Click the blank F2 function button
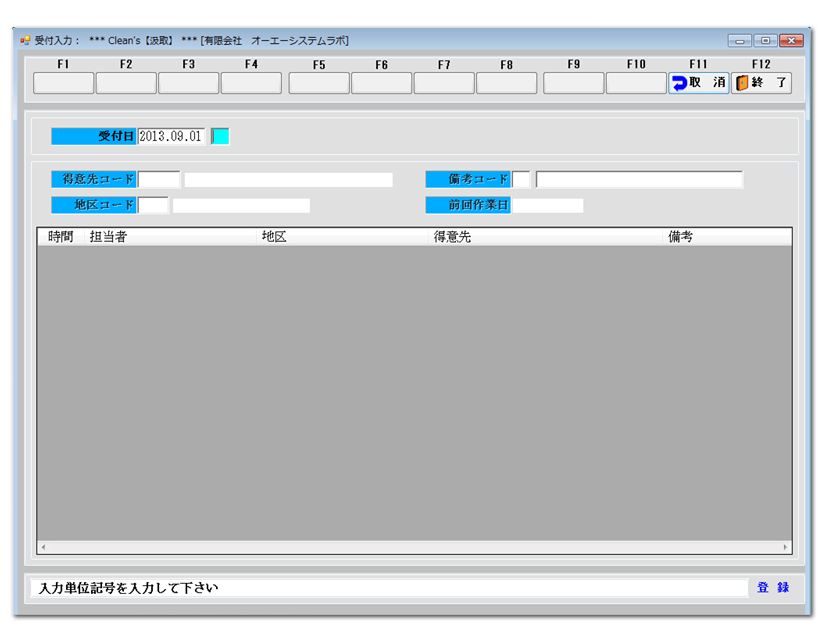Viewport: 820px width, 640px height. click(126, 83)
